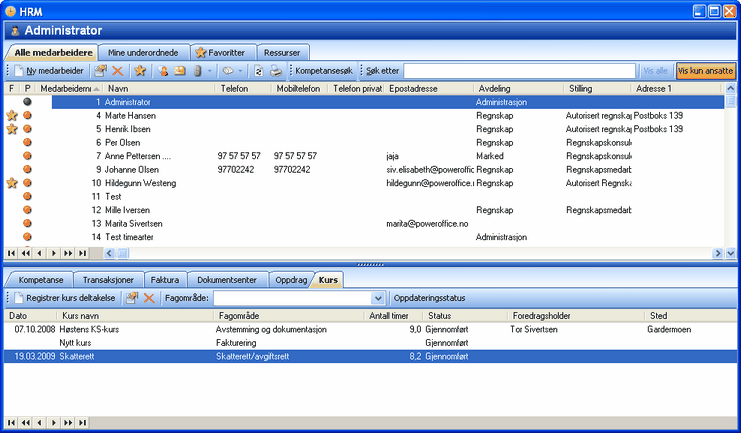The width and height of the screenshot is (741, 433).
Task: Click the favorite star on Hildegunn Westeng row
Action: 12,183
